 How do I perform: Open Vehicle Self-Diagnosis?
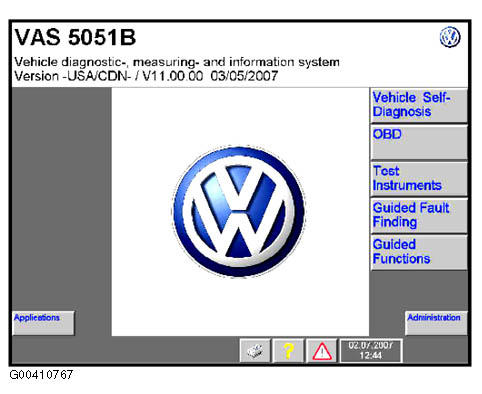click(419, 105)
